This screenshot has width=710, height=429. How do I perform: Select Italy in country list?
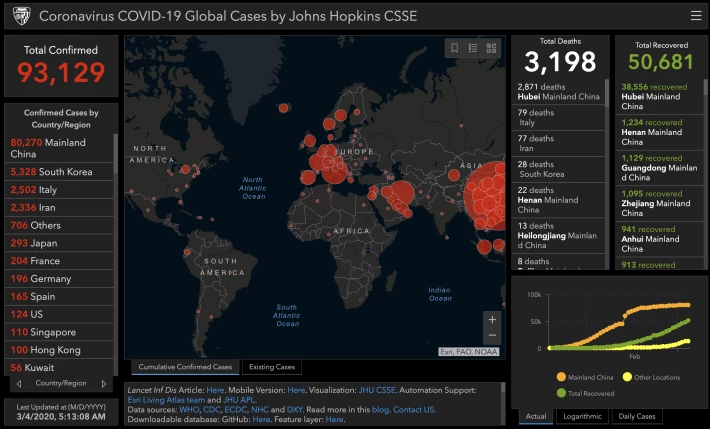coord(59,190)
